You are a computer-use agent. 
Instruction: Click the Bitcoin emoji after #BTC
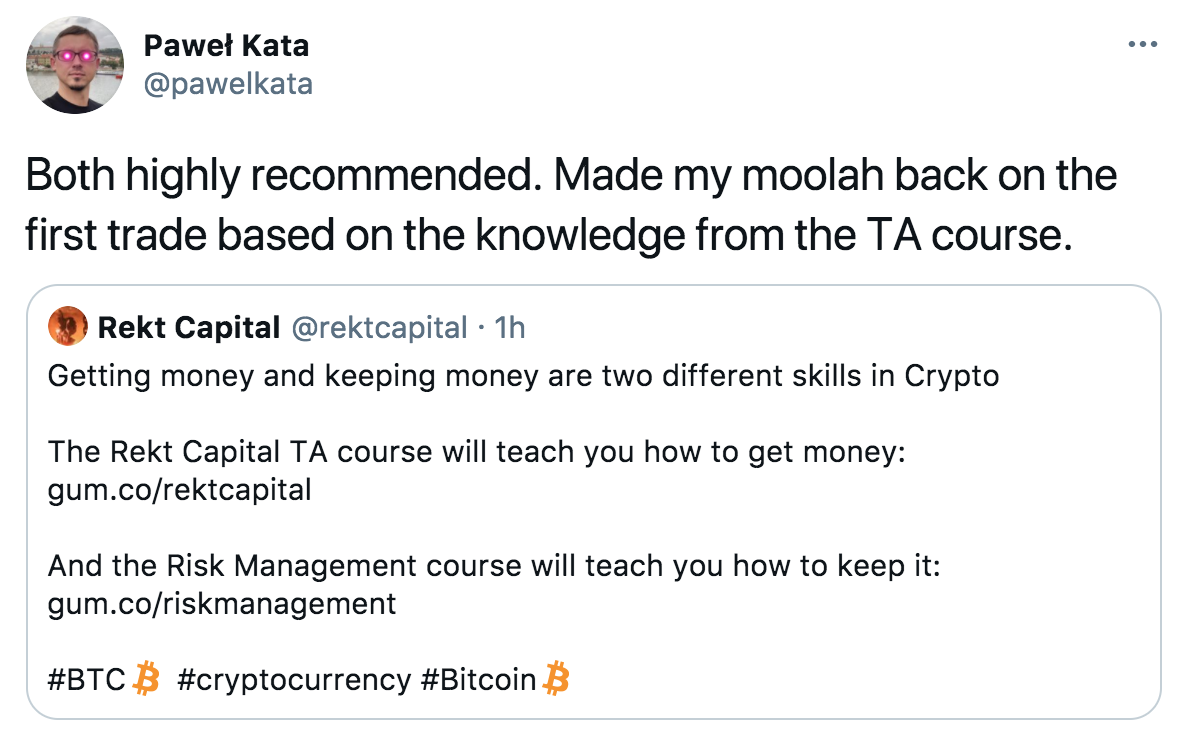(147, 680)
